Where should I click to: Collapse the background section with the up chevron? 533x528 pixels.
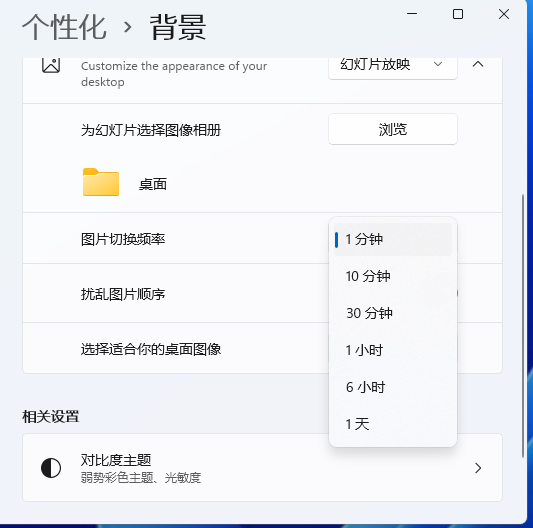tap(478, 64)
